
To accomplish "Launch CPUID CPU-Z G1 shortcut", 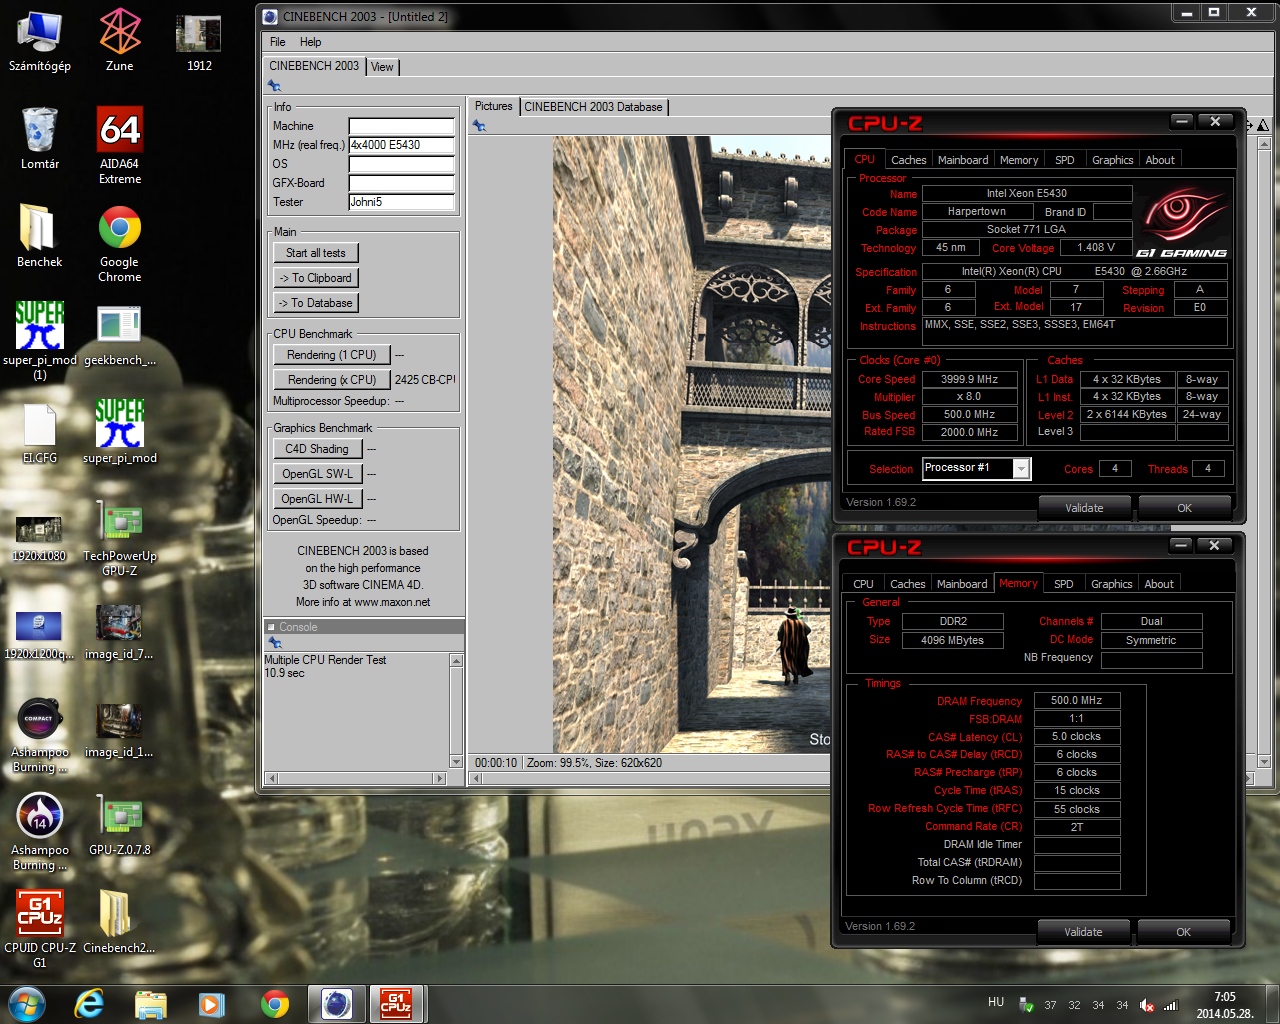I will click(x=39, y=929).
